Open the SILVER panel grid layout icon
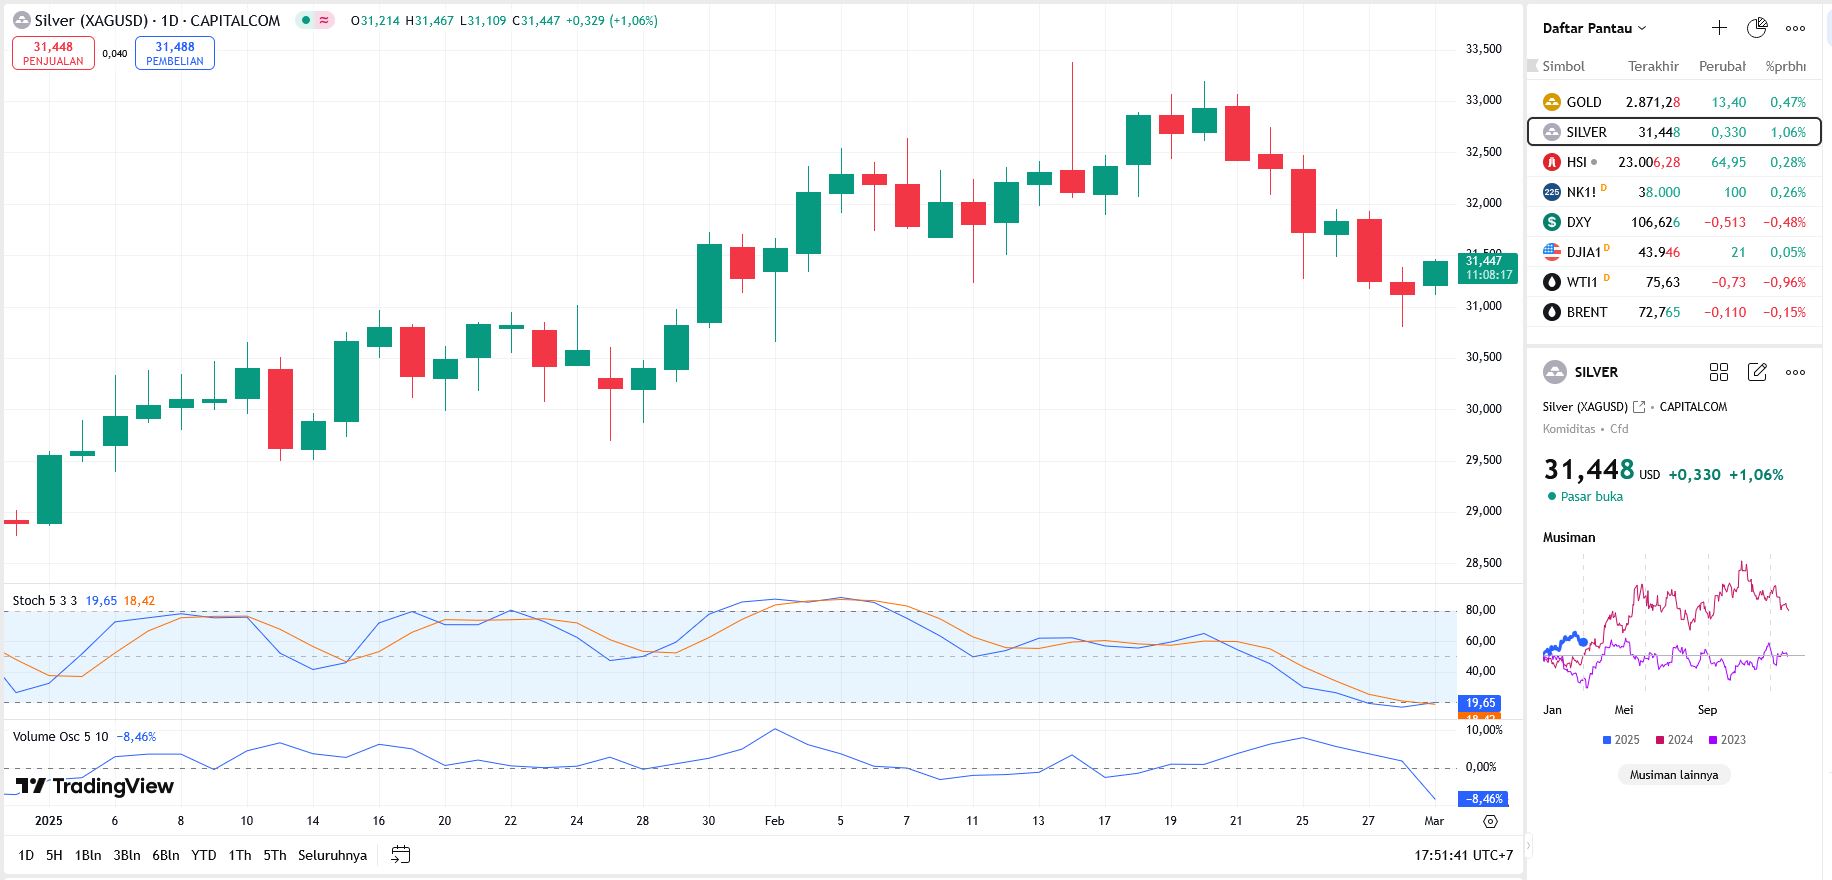 pos(1719,372)
